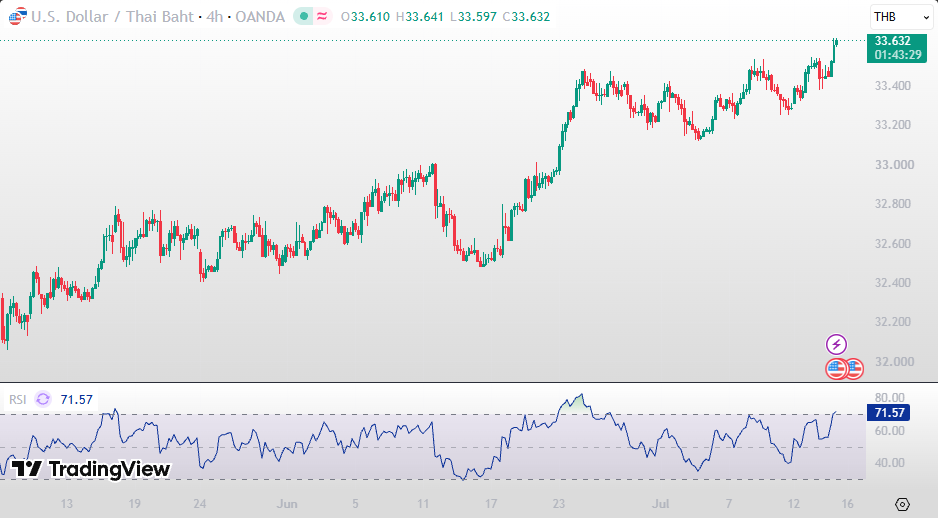Click the 23 date label on time axis
This screenshot has height=518, width=938.
pos(559,504)
